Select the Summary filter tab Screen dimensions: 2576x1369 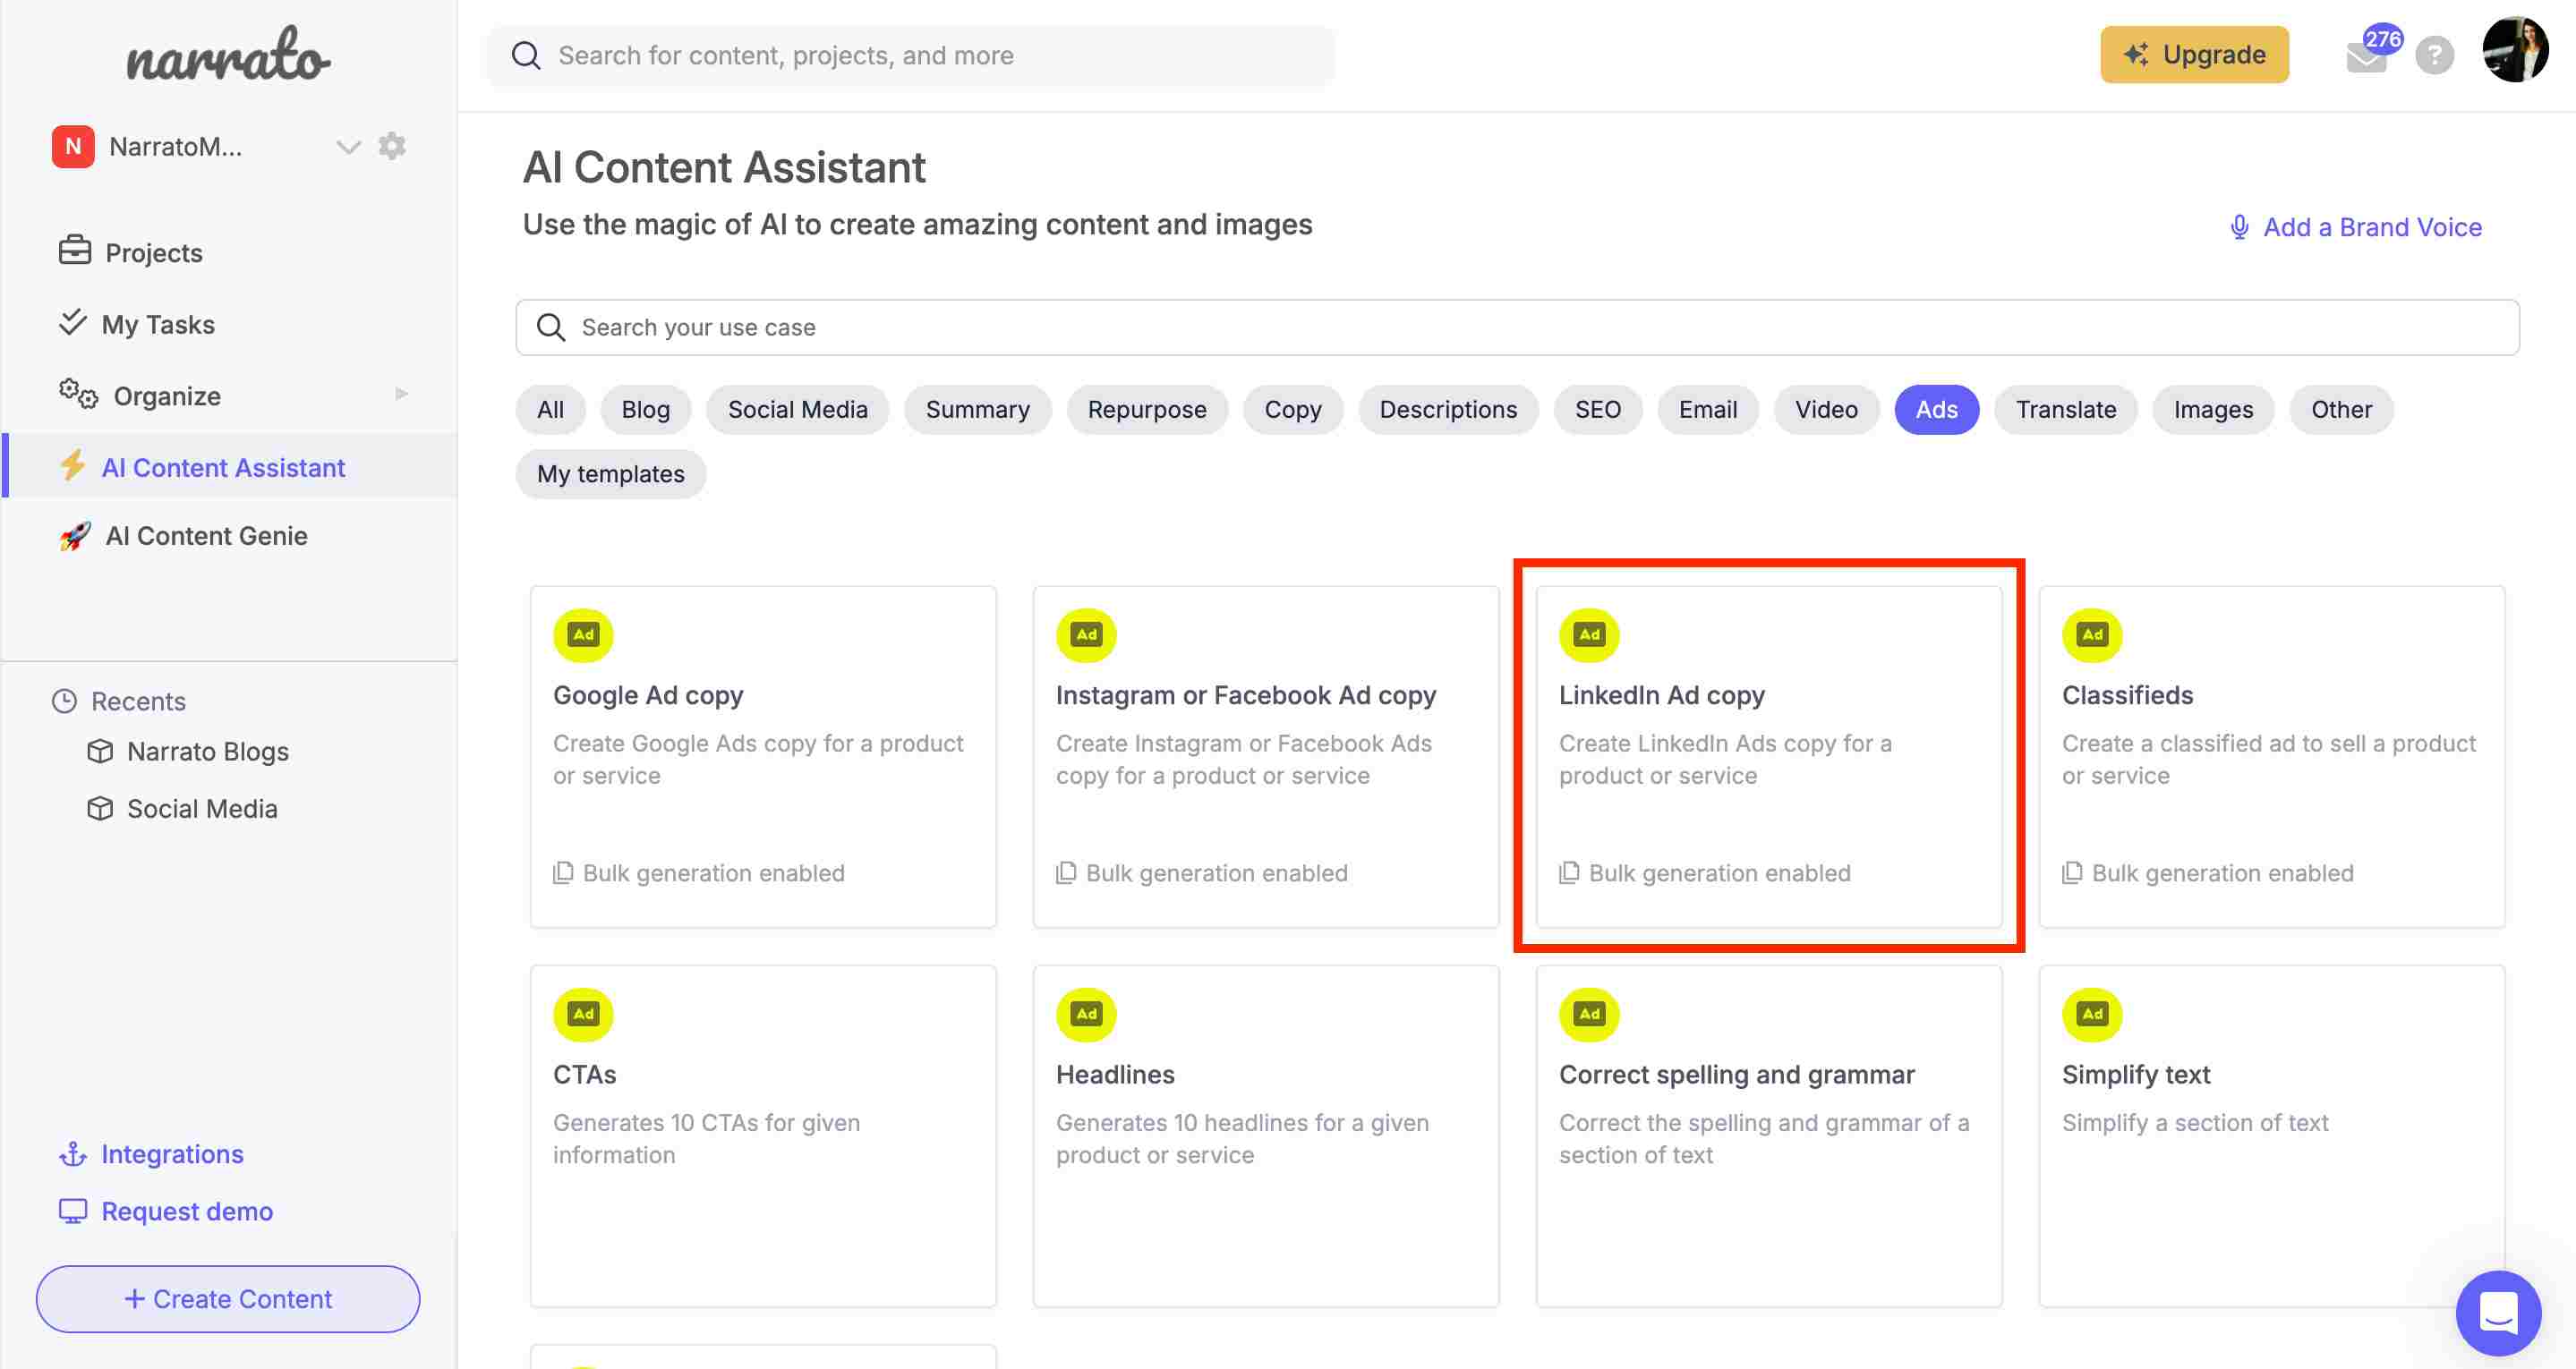[x=977, y=409]
